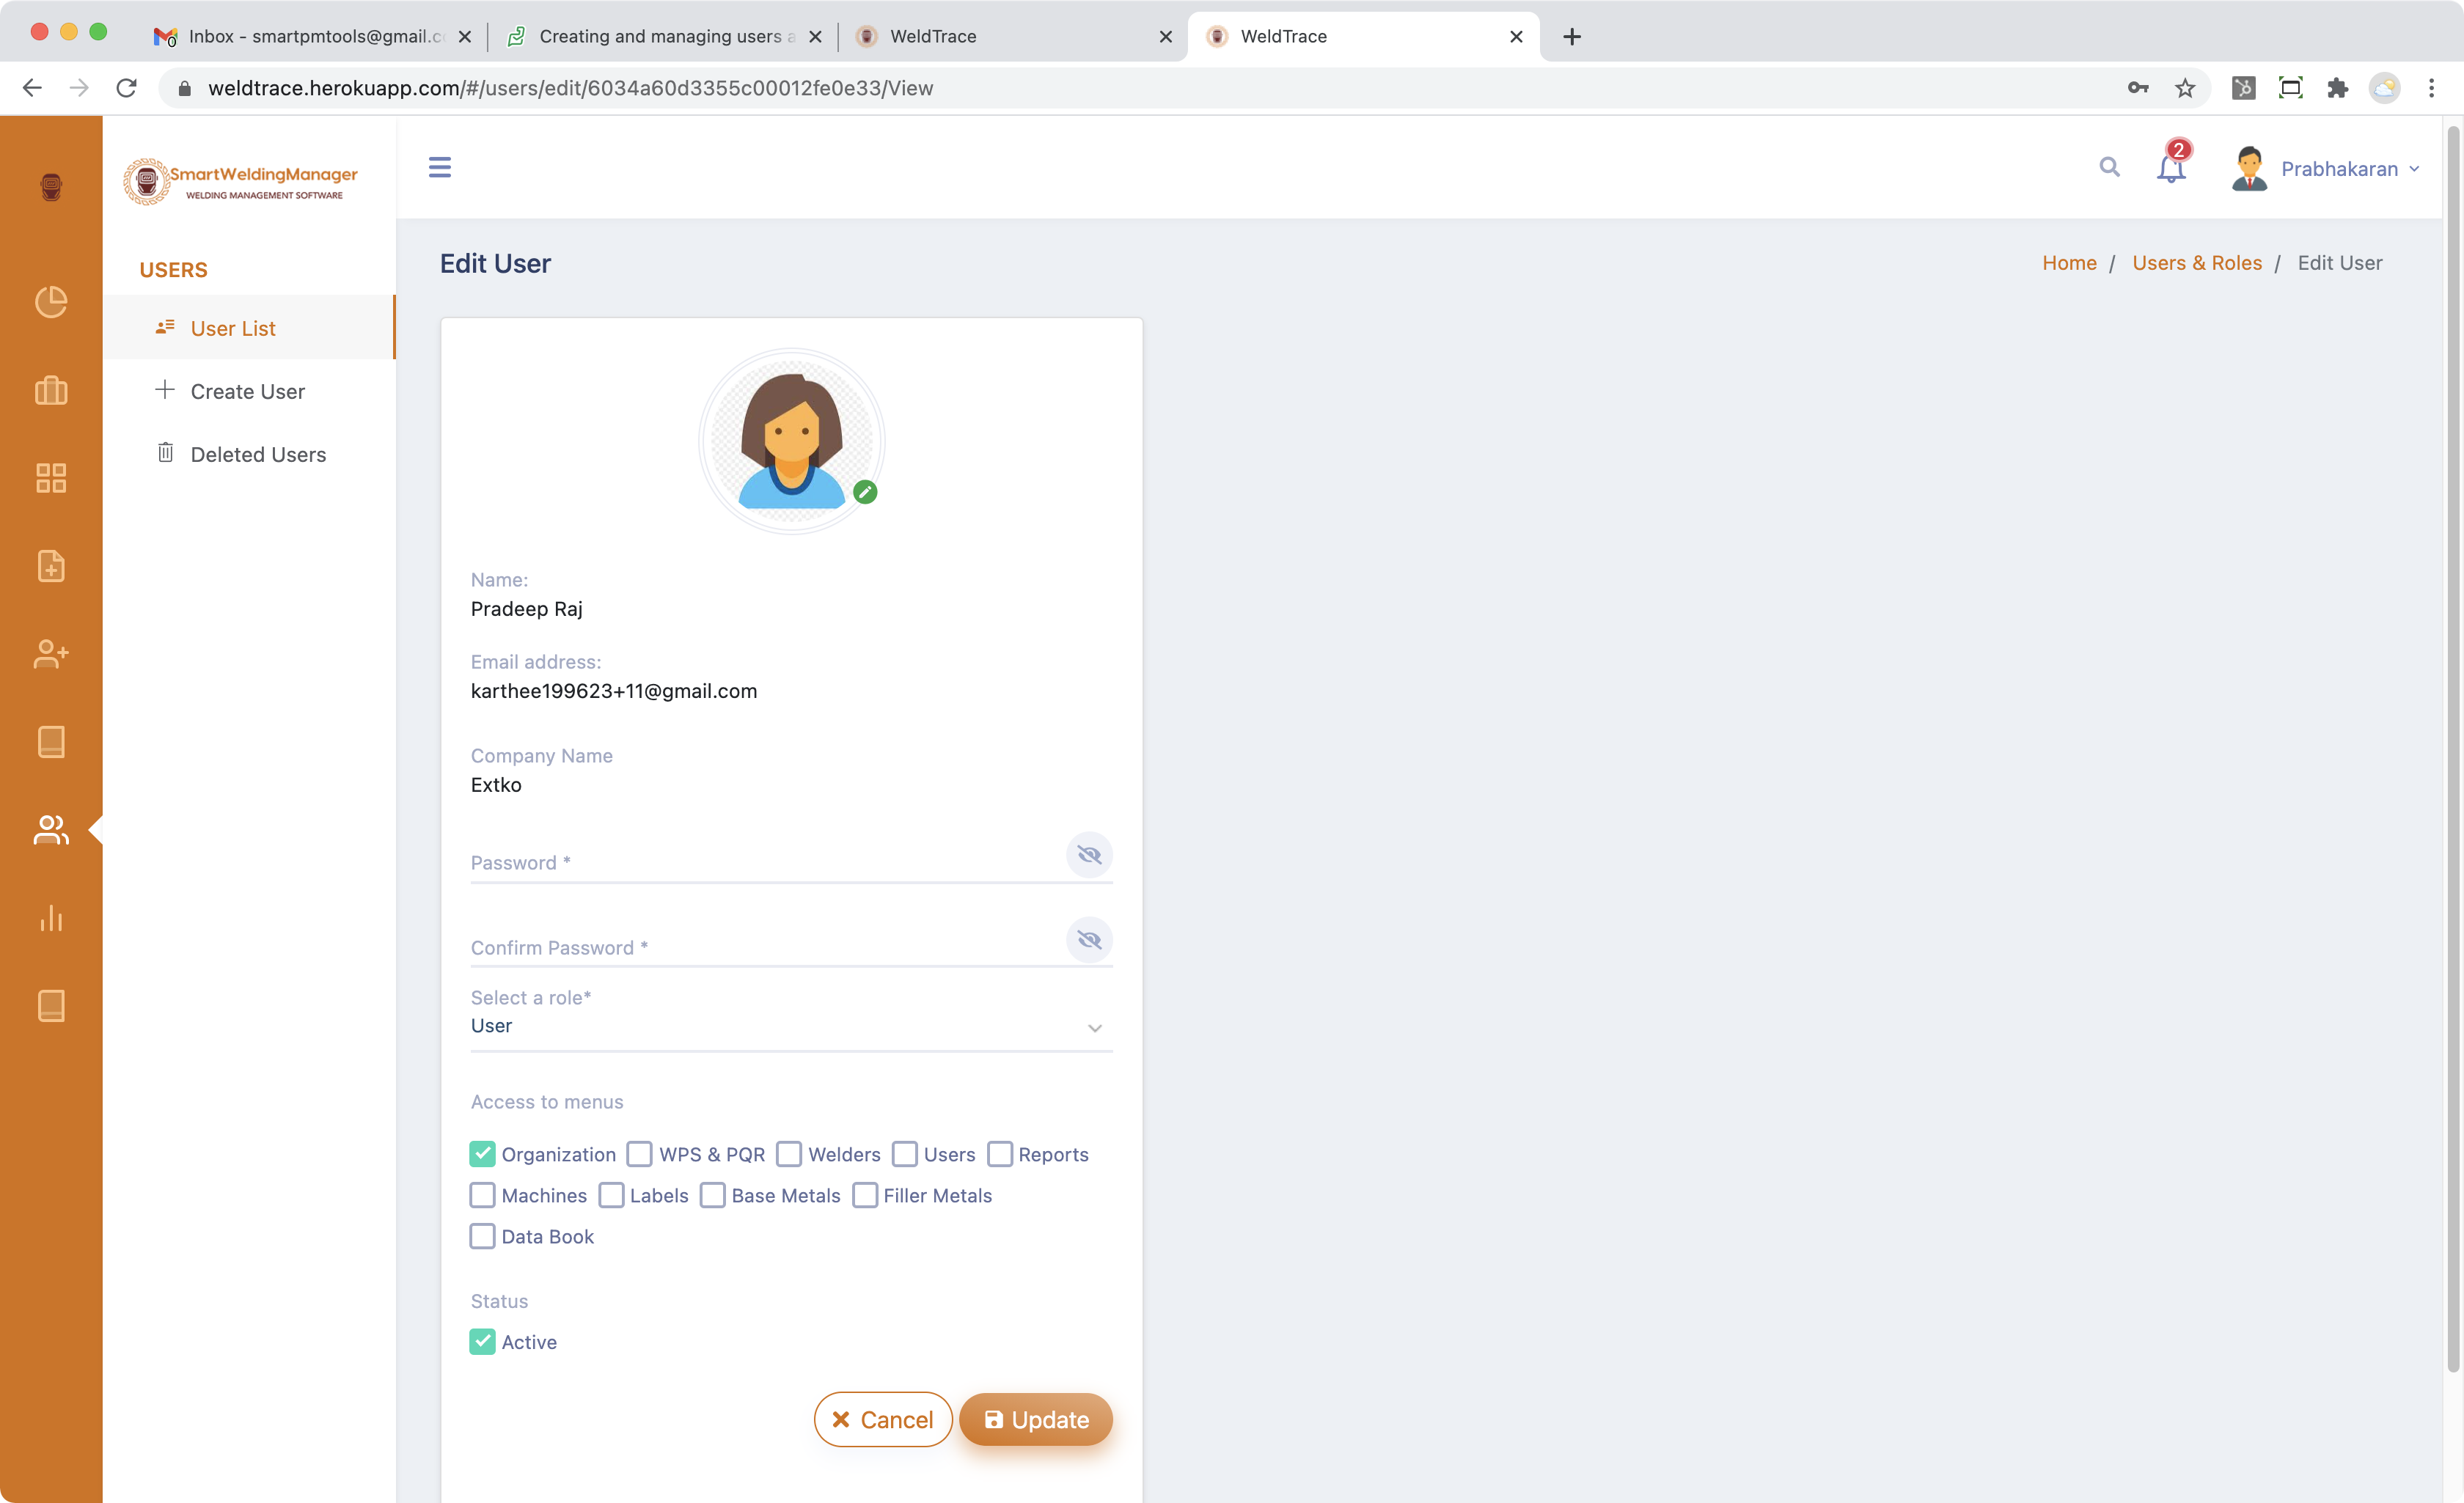Image resolution: width=2464 pixels, height=1503 pixels.
Task: Open the Deleted Users menu item
Action: (249, 453)
